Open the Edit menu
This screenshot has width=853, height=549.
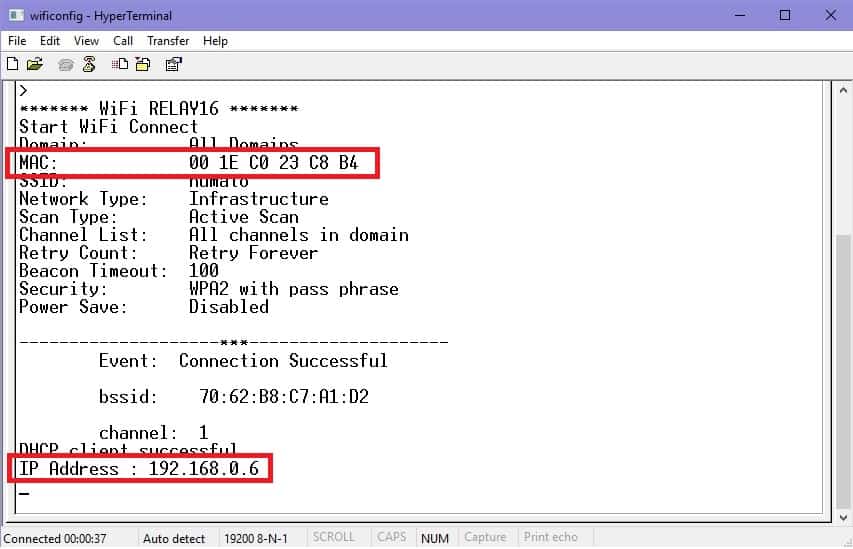[x=50, y=41]
